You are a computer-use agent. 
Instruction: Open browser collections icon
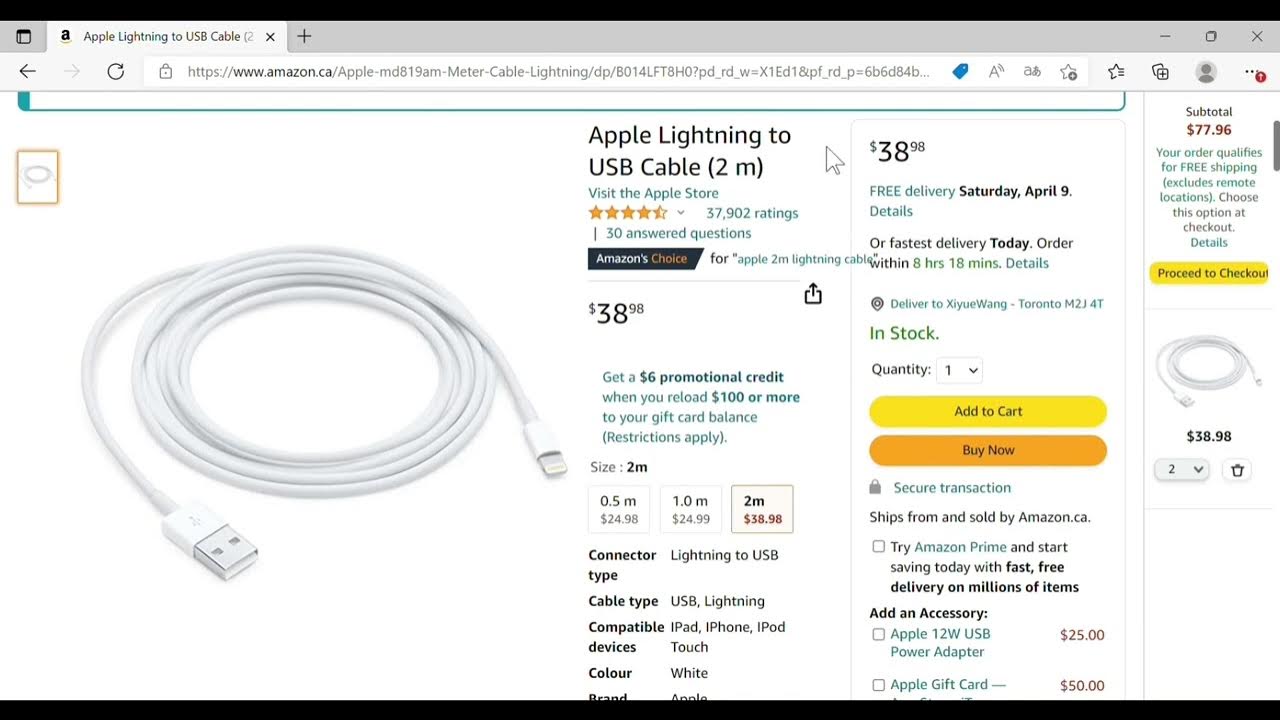pos(1160,71)
